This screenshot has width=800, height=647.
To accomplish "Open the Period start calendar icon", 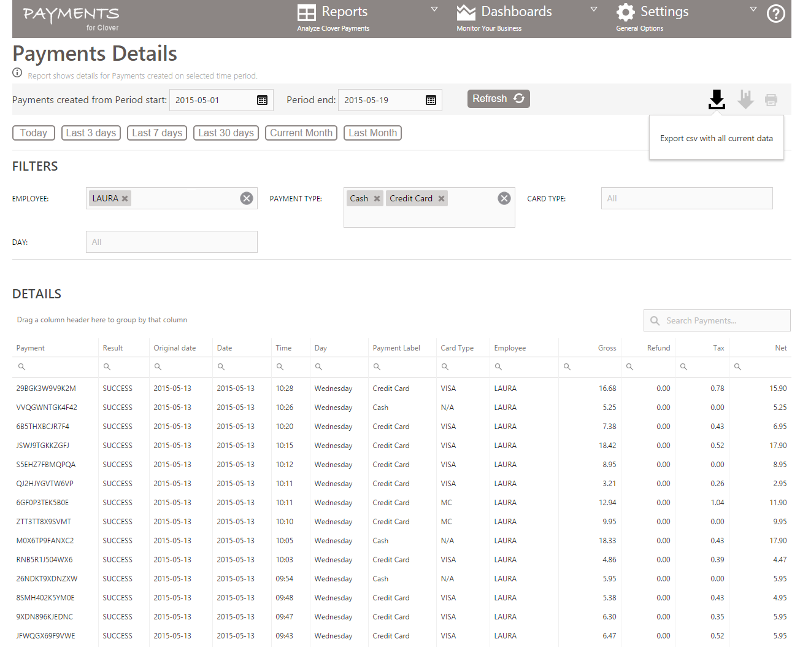I will coord(262,100).
